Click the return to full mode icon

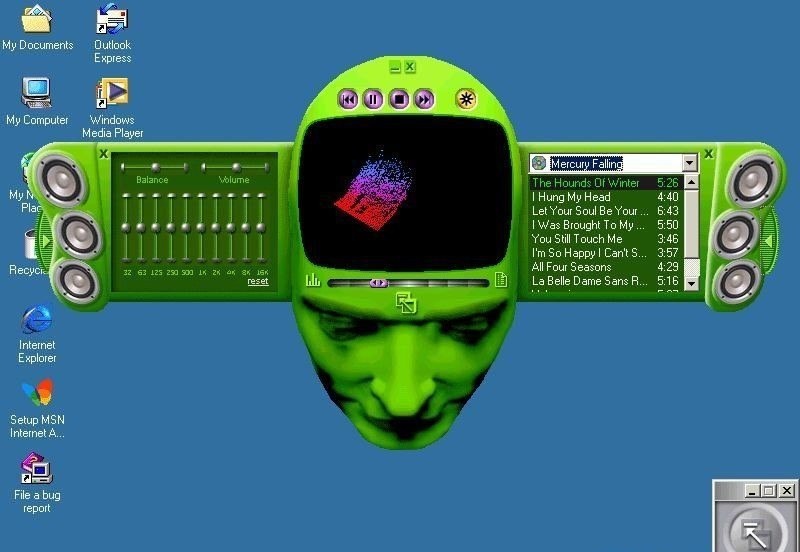pos(406,303)
